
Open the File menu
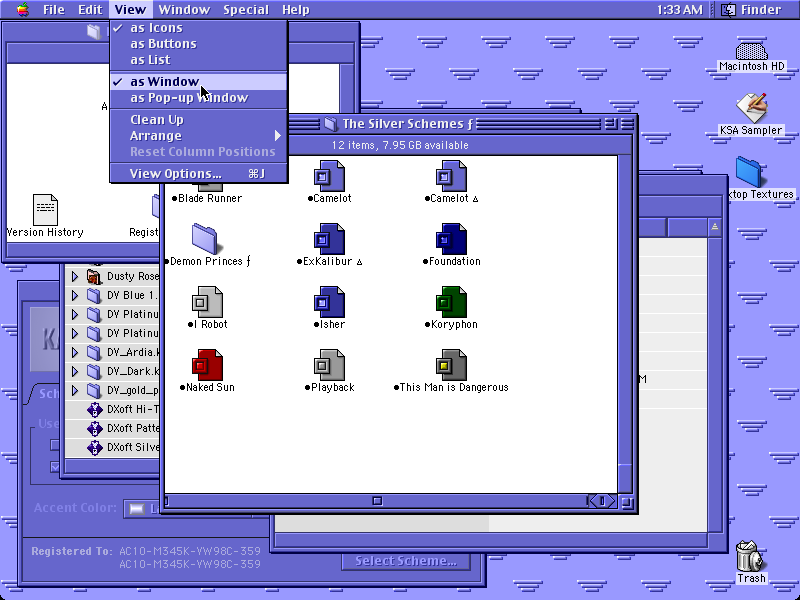tap(54, 10)
